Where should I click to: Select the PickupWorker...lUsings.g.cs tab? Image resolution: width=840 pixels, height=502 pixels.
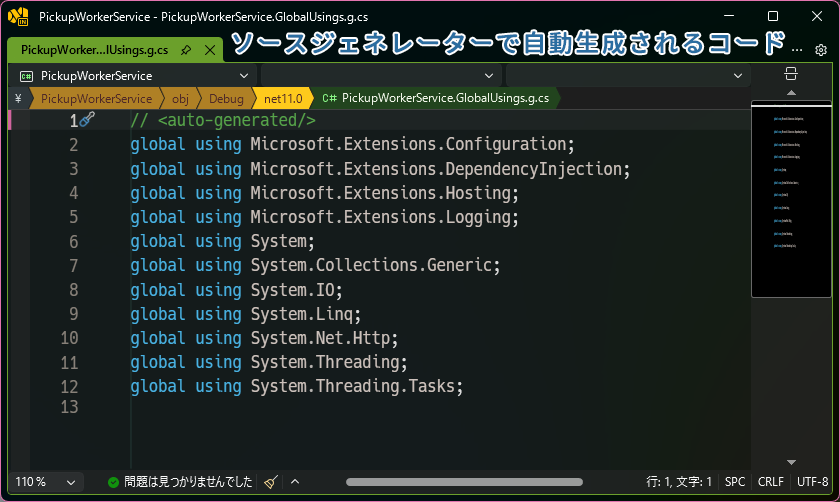click(x=94, y=50)
